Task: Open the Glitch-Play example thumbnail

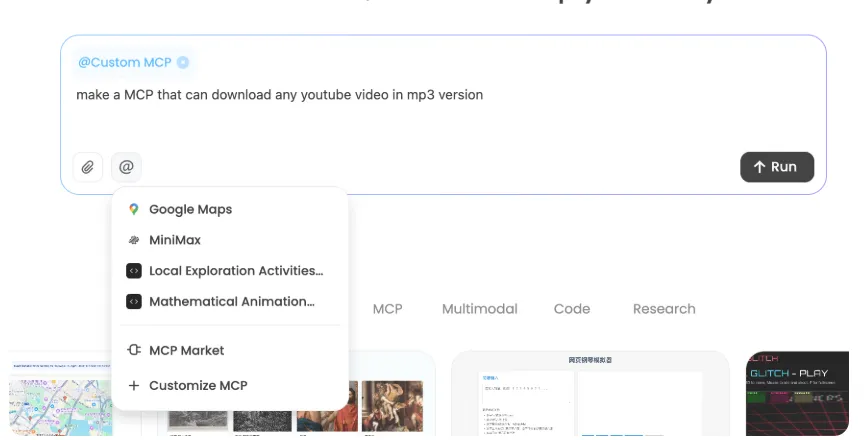Action: (797, 394)
